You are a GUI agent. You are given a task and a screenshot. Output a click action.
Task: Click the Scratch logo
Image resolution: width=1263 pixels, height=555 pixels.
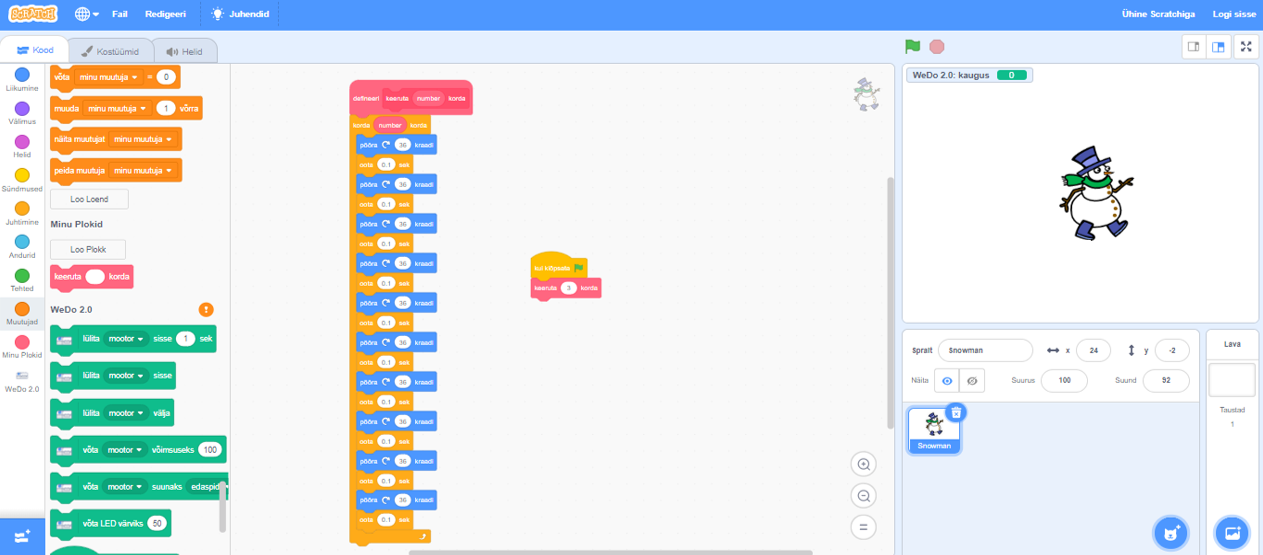(34, 14)
